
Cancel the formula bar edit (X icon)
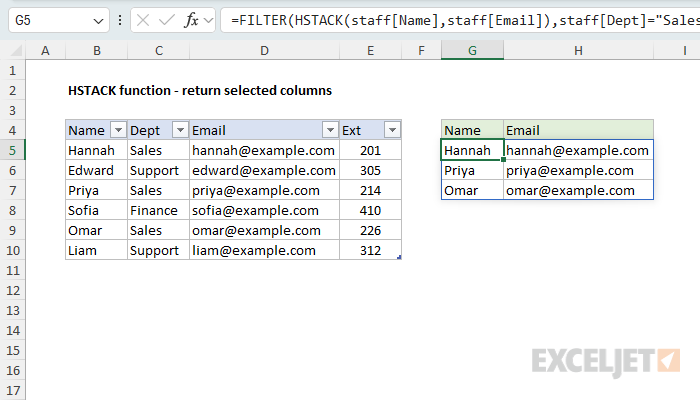click(x=143, y=21)
